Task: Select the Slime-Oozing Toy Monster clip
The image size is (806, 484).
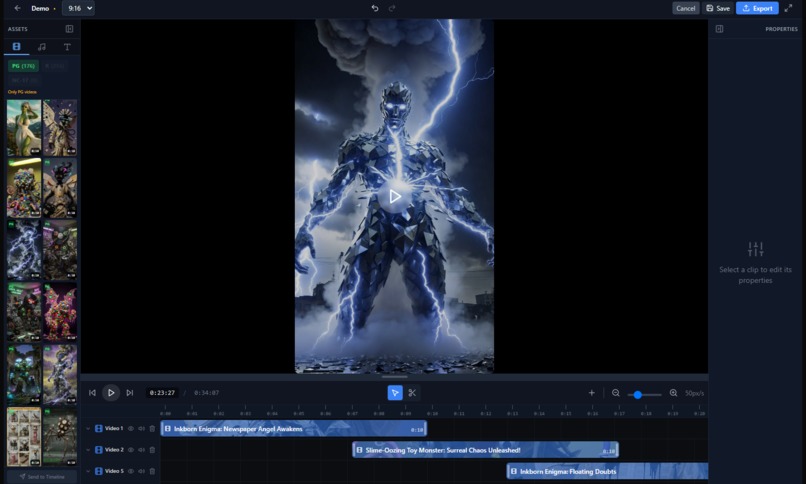Action: coord(485,450)
